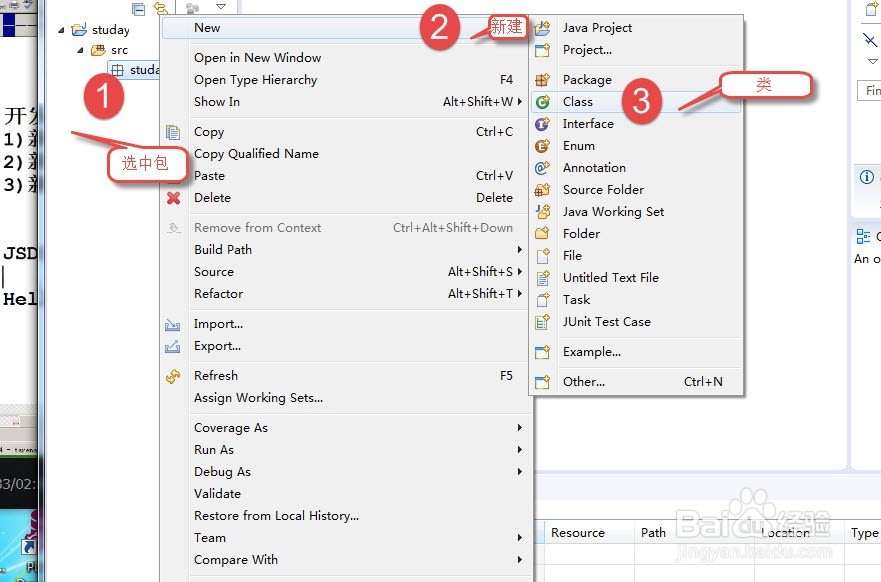Click the Outline view icon at right
The width and height of the screenshot is (881, 582).
click(x=863, y=237)
